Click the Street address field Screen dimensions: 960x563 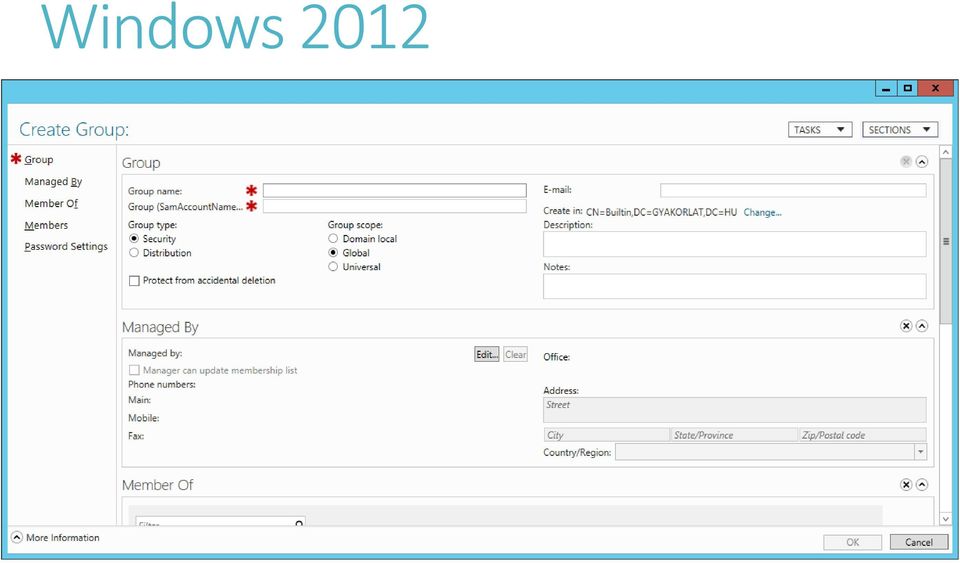(735, 410)
